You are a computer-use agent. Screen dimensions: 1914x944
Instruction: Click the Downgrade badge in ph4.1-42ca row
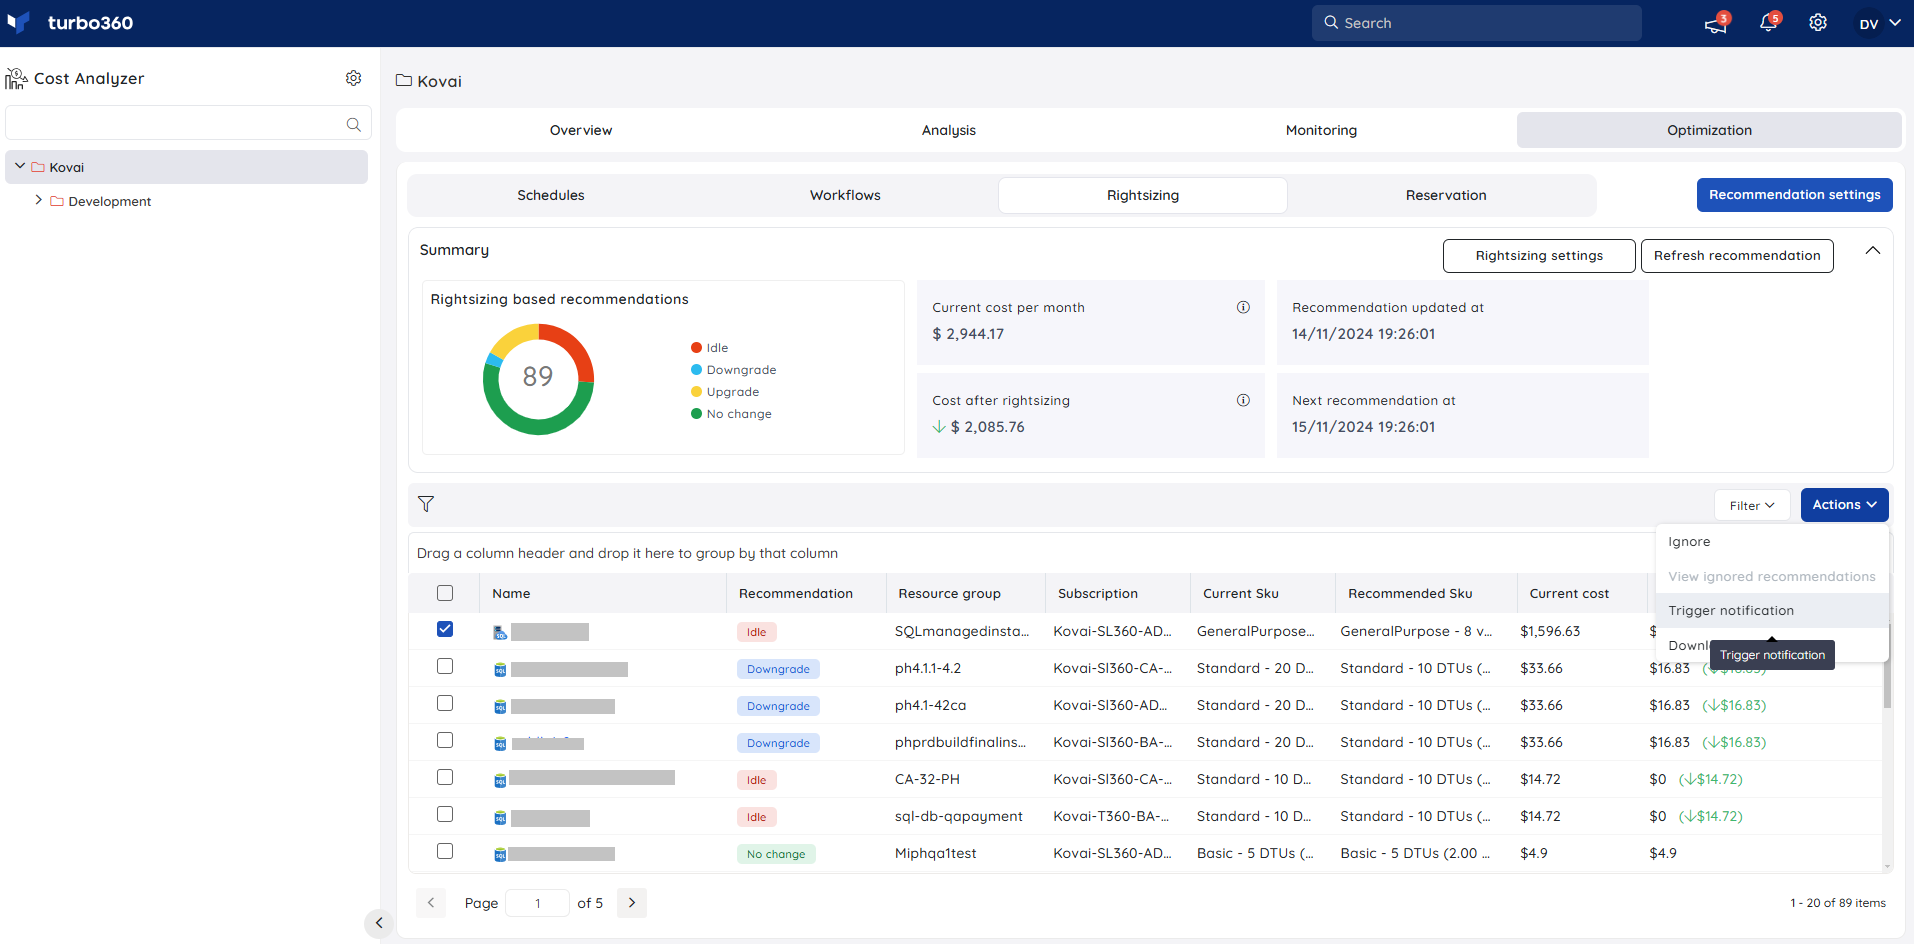[x=778, y=706]
